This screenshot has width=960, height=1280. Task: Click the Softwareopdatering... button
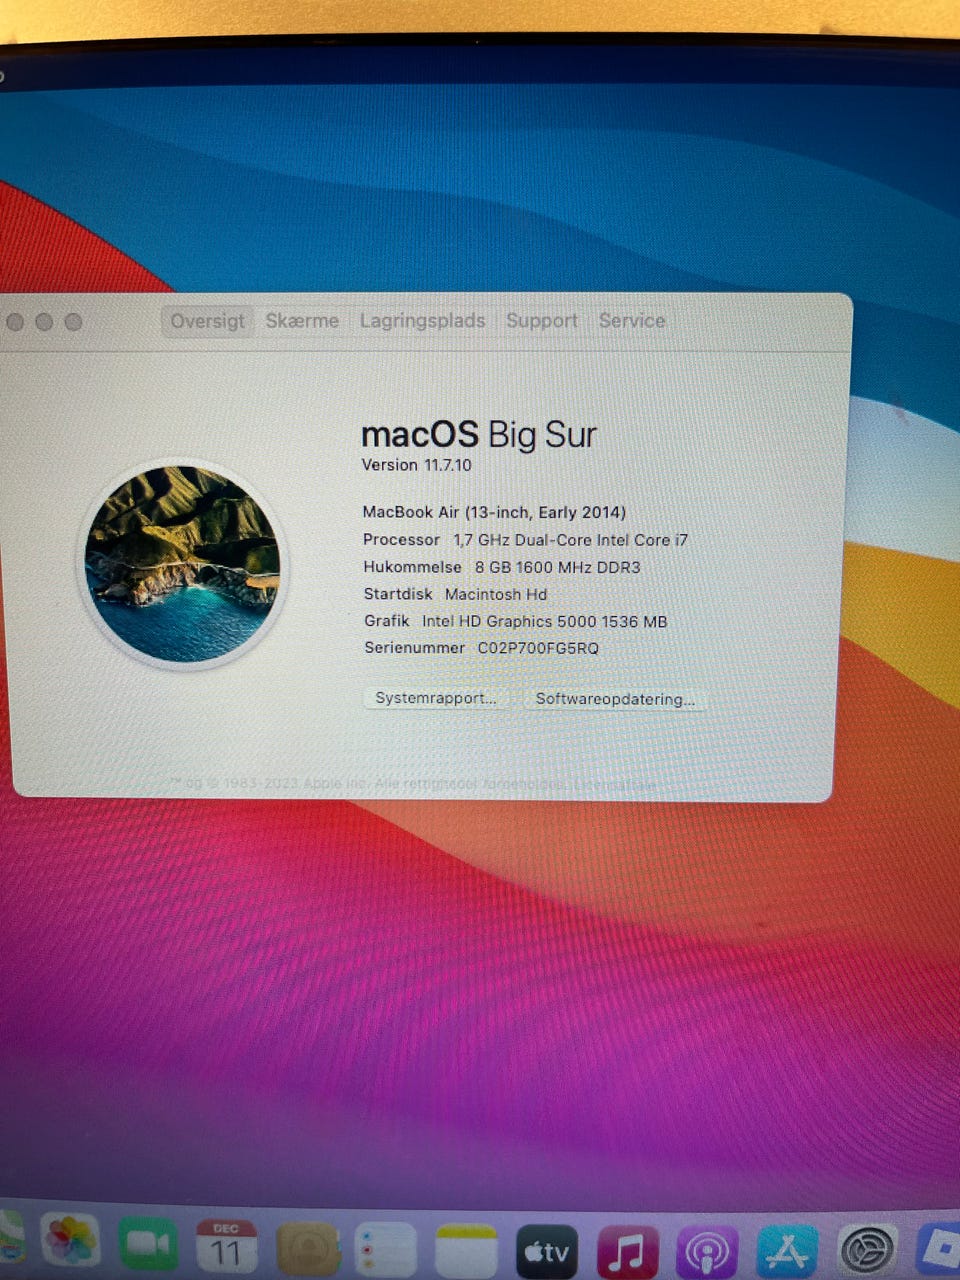(615, 699)
